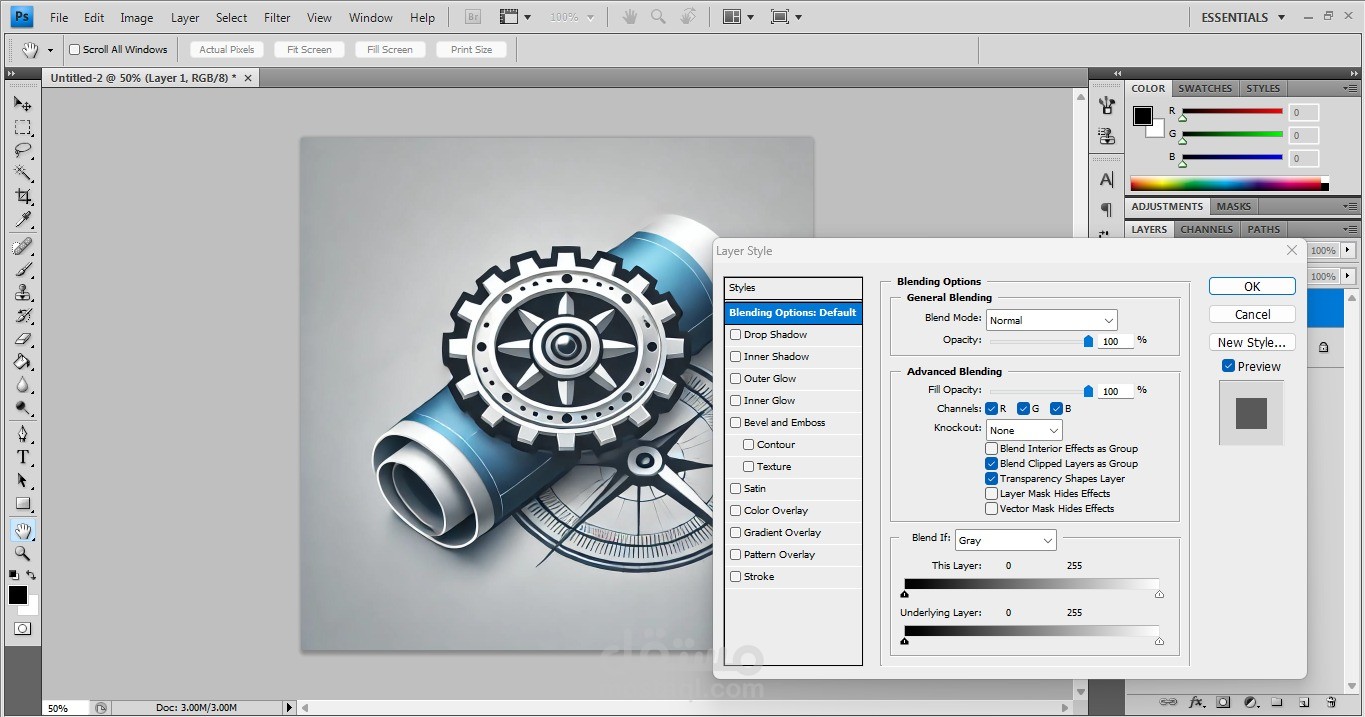Activate the Zoom tool in toolbox
Viewport: 1365px width, 717px height.
tap(22, 553)
